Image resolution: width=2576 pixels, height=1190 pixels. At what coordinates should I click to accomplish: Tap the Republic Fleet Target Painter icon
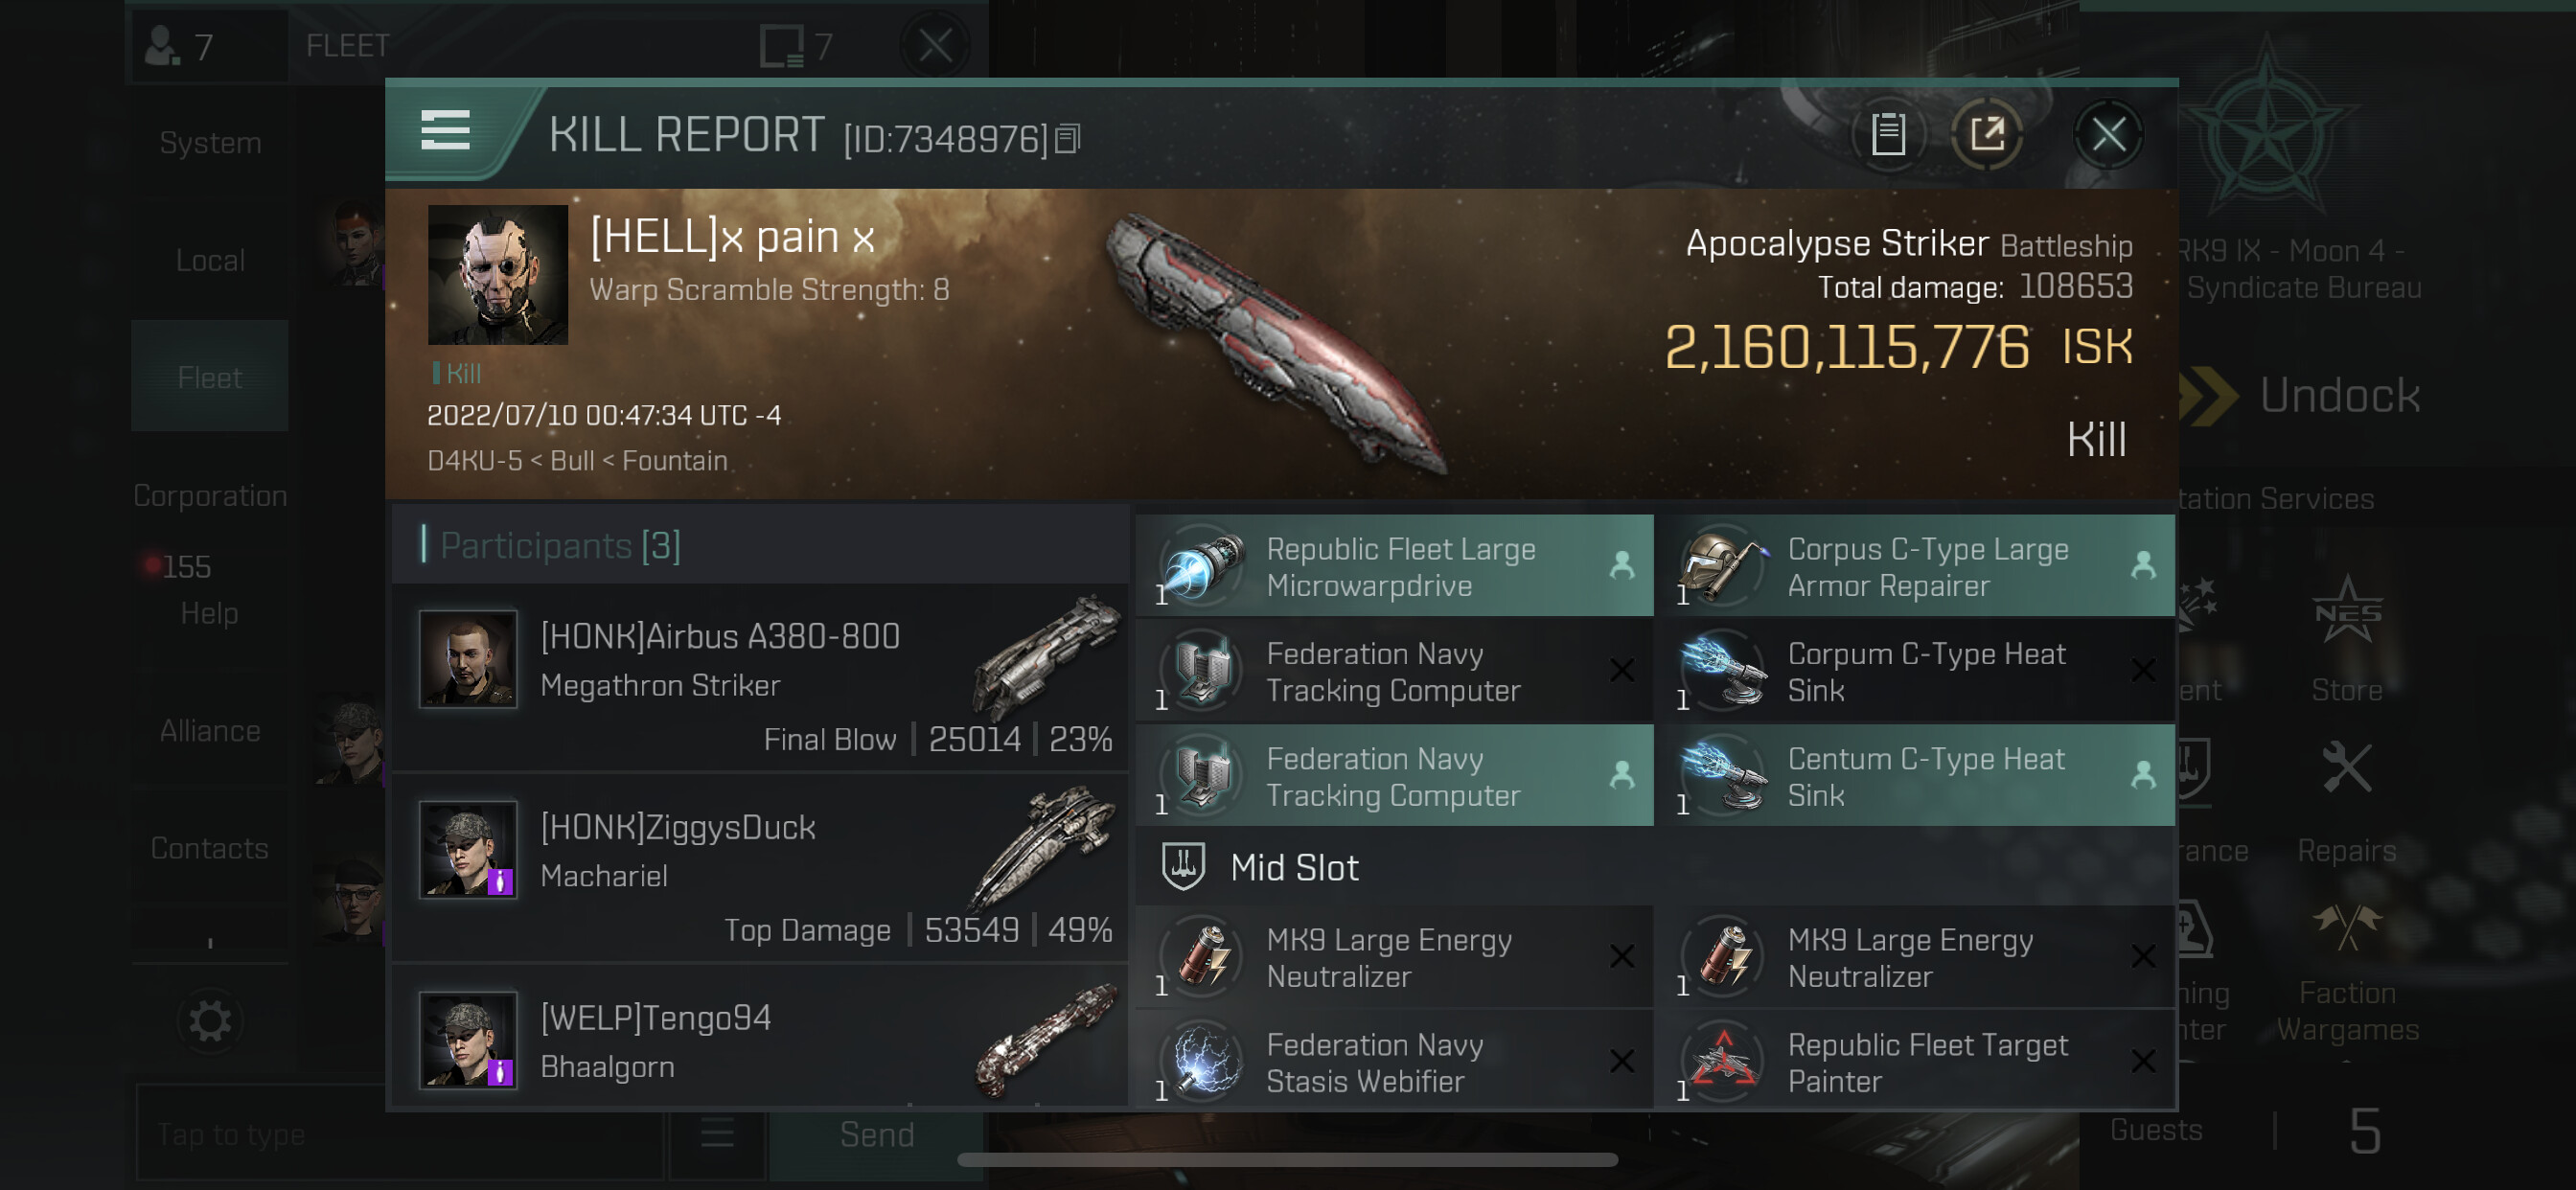coord(1723,1061)
